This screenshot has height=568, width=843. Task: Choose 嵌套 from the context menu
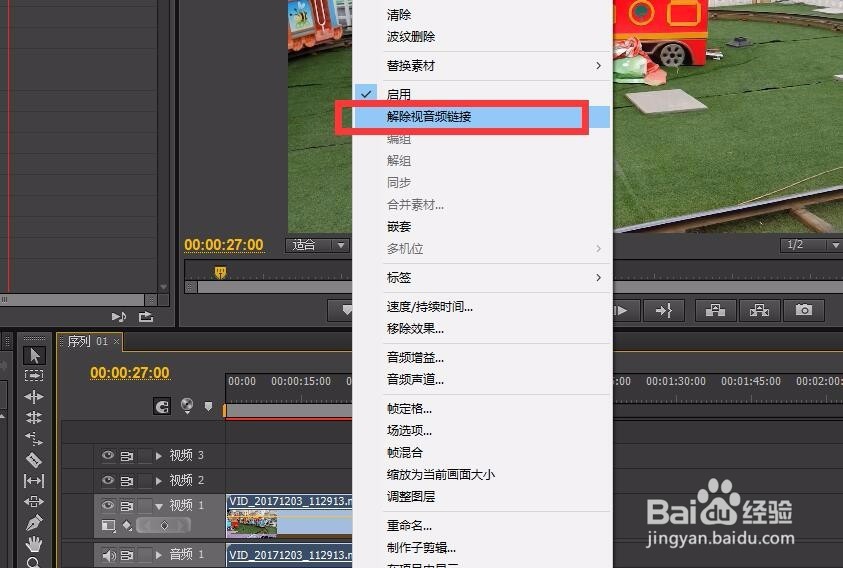(x=482, y=226)
